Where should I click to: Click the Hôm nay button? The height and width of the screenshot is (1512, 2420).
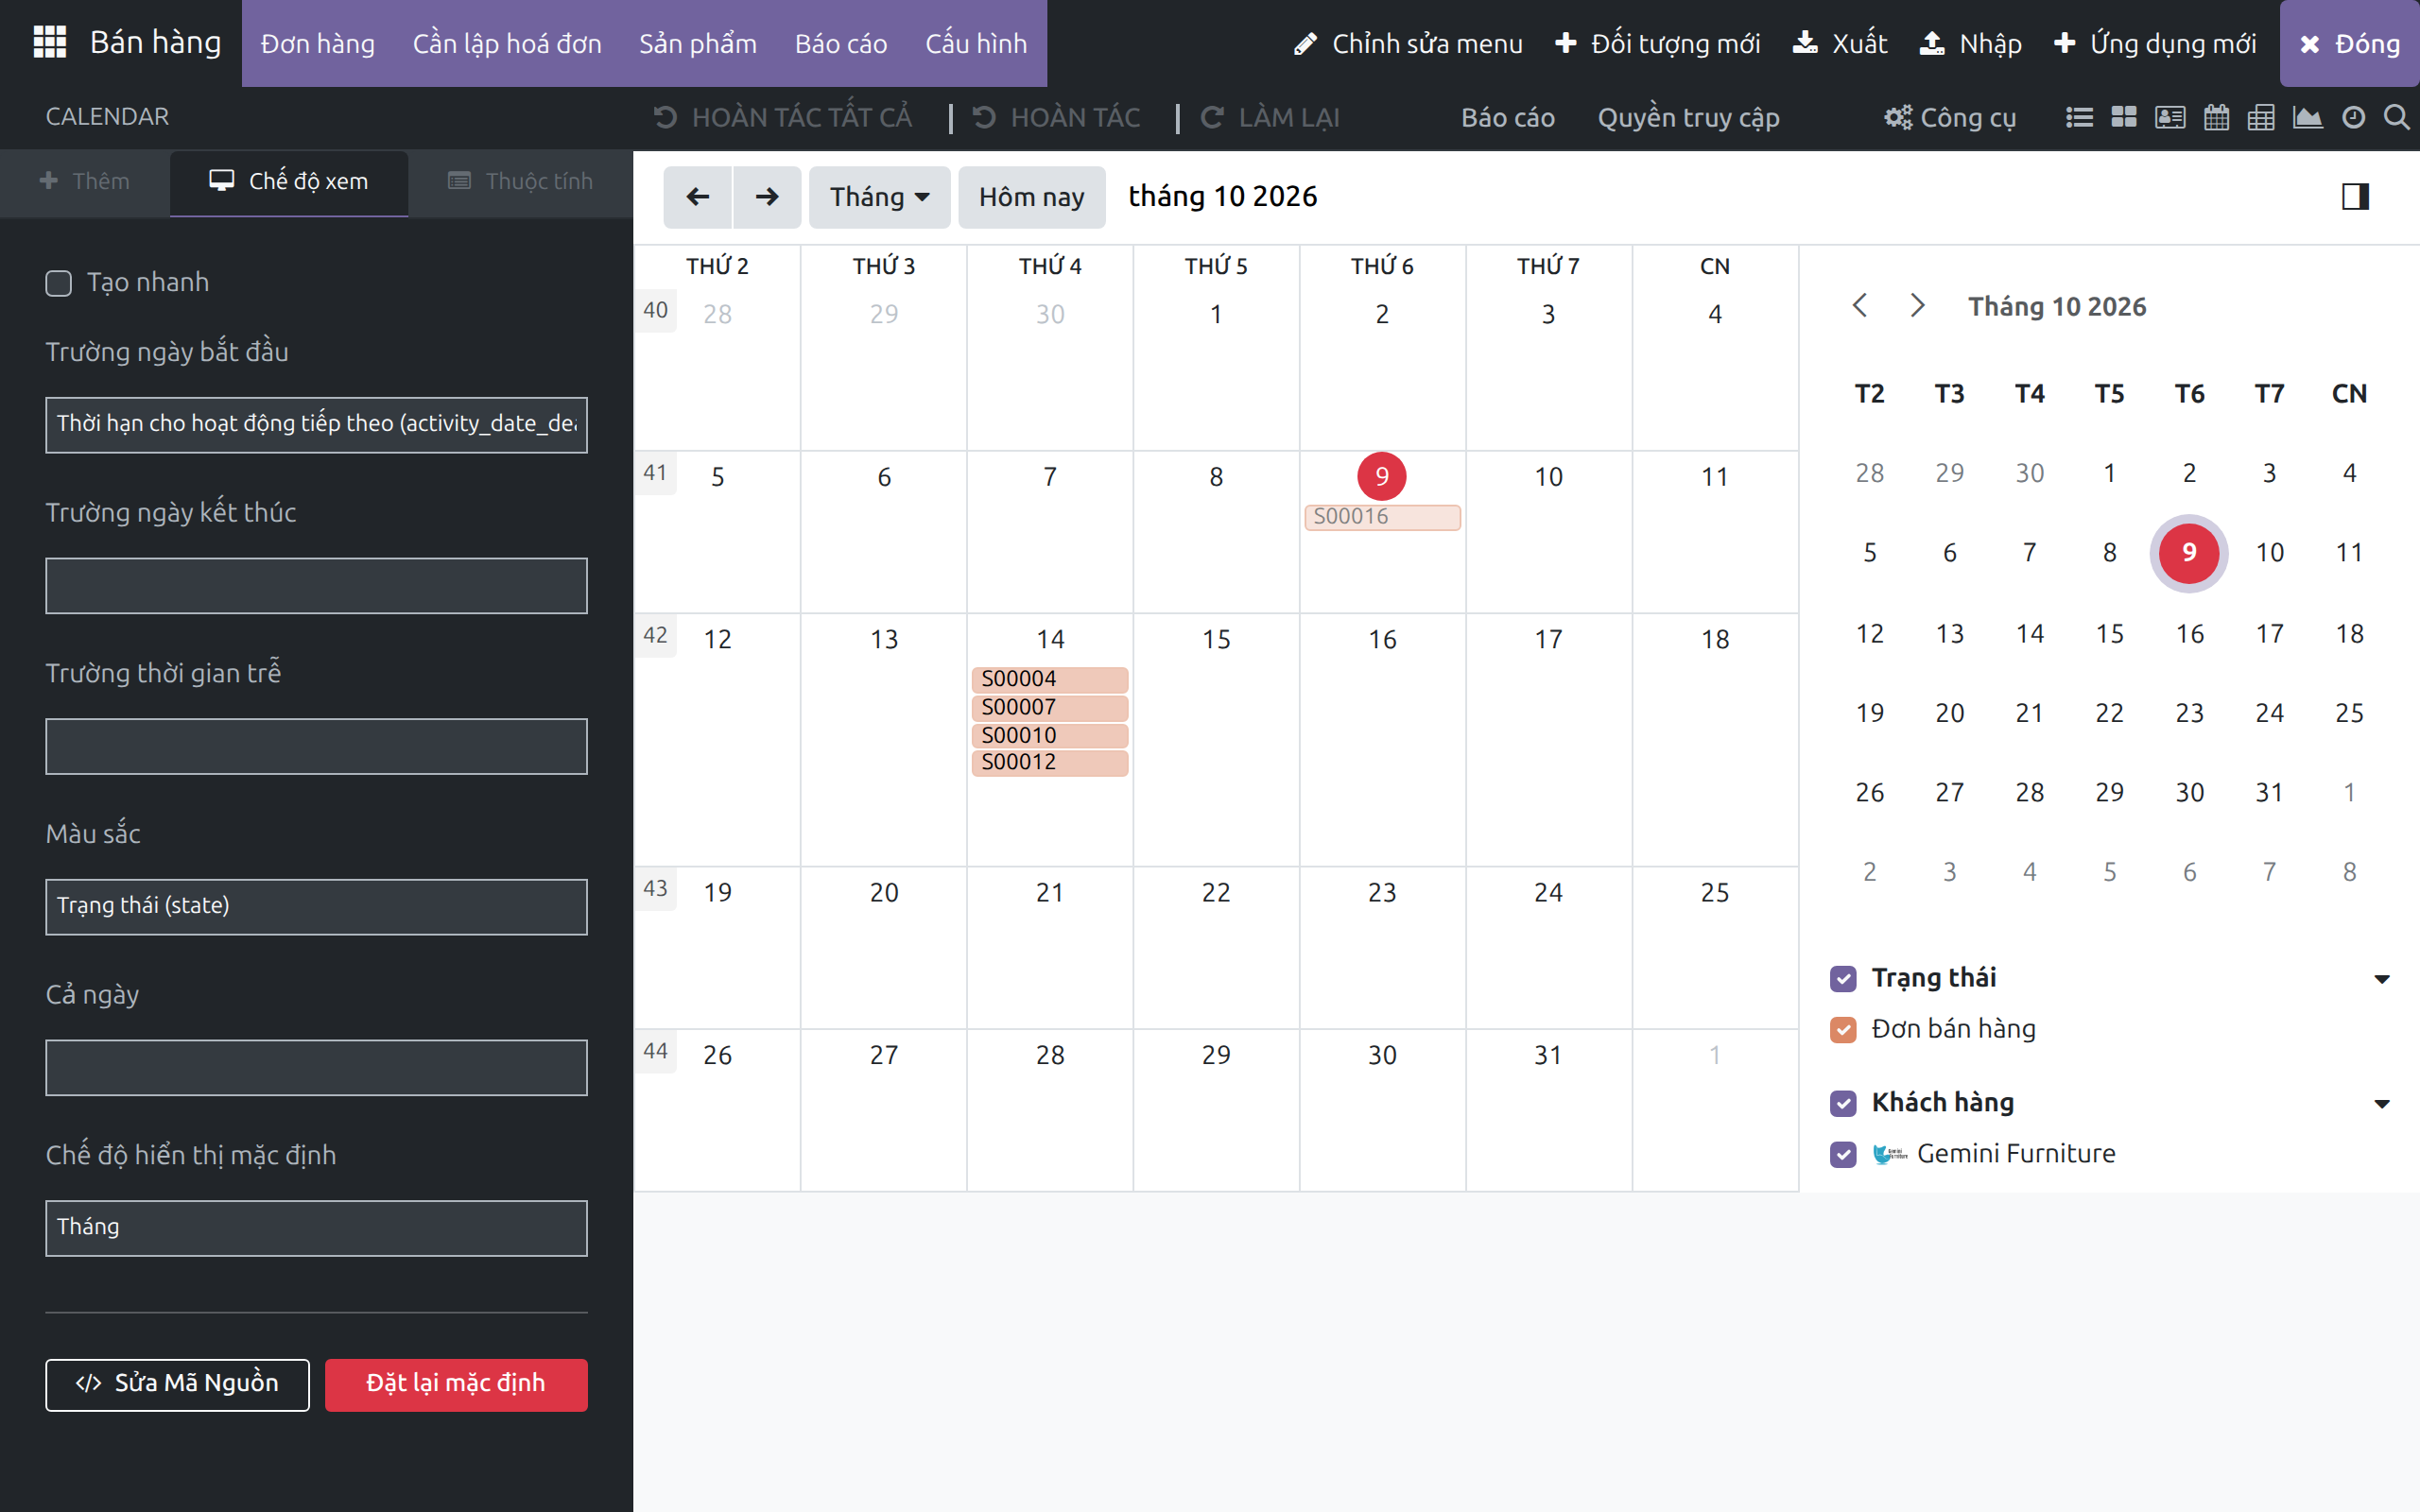(1031, 197)
